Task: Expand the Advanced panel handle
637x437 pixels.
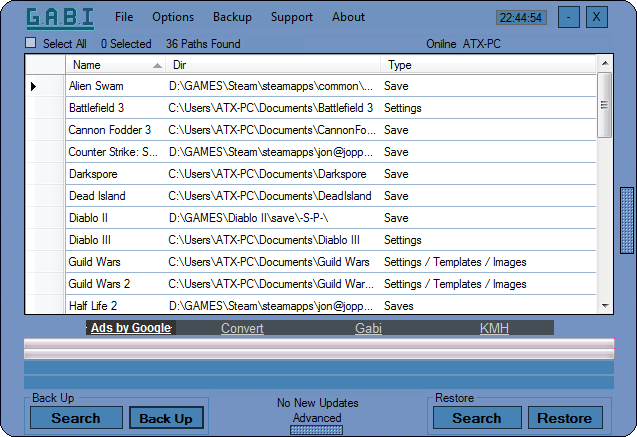Action: pyautogui.click(x=316, y=430)
